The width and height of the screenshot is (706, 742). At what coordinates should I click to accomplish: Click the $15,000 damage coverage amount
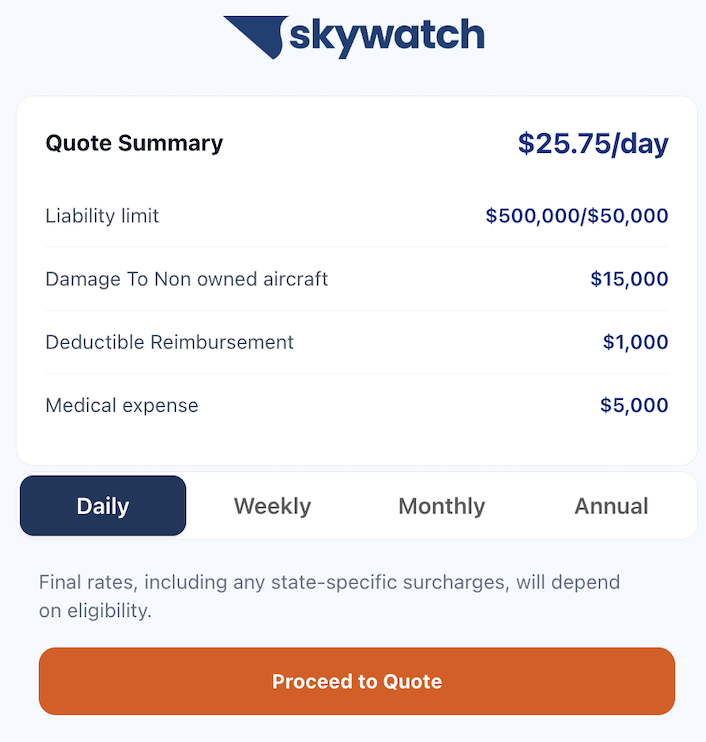coord(629,279)
